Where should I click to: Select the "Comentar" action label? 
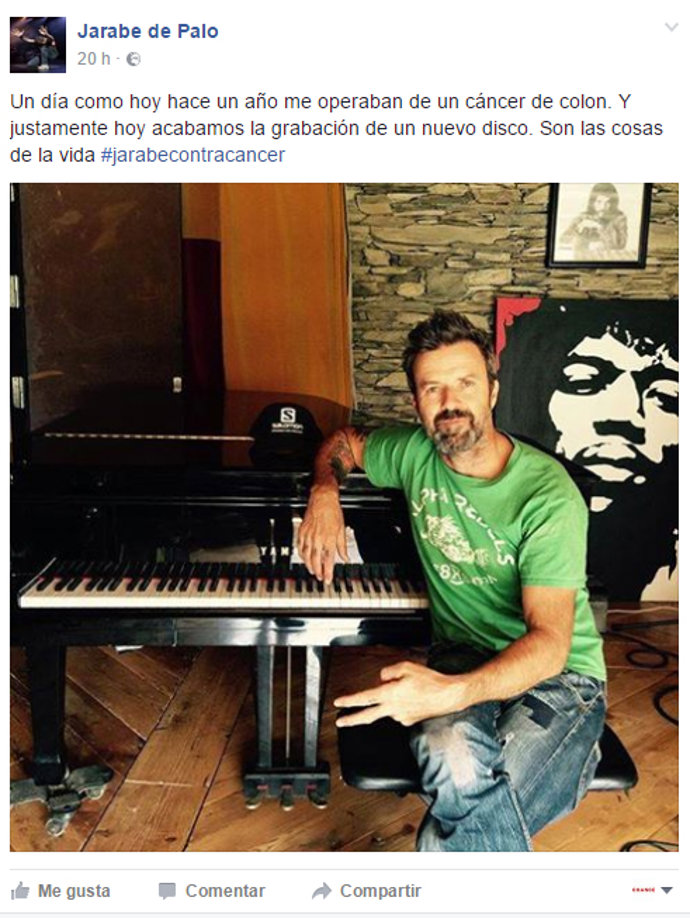pos(225,891)
